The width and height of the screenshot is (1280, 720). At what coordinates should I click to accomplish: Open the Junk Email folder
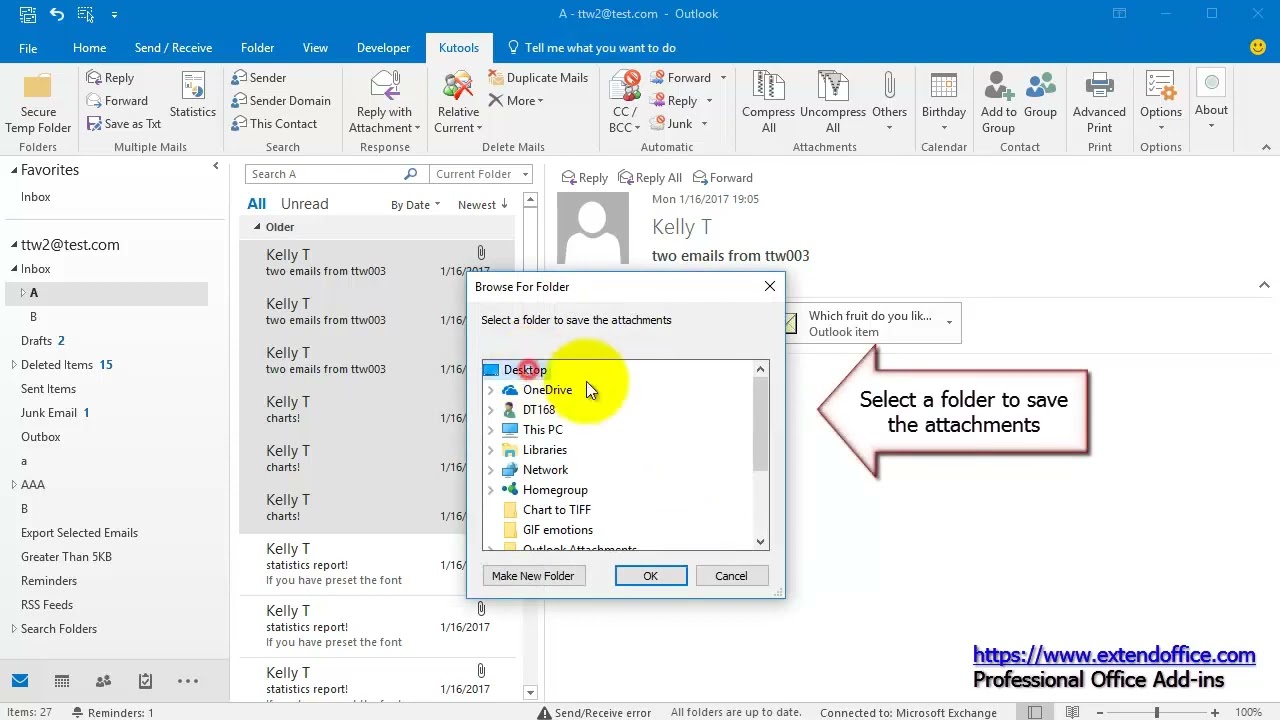49,413
